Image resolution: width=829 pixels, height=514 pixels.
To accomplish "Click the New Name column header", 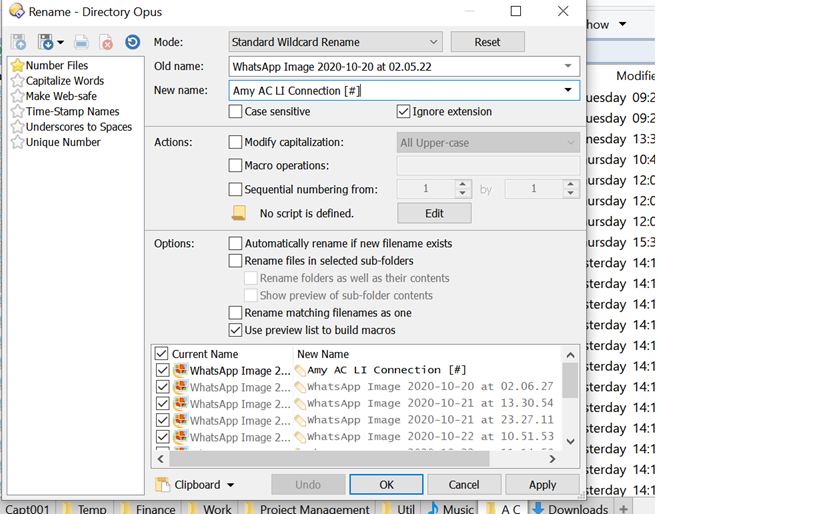I will pyautogui.click(x=323, y=354).
